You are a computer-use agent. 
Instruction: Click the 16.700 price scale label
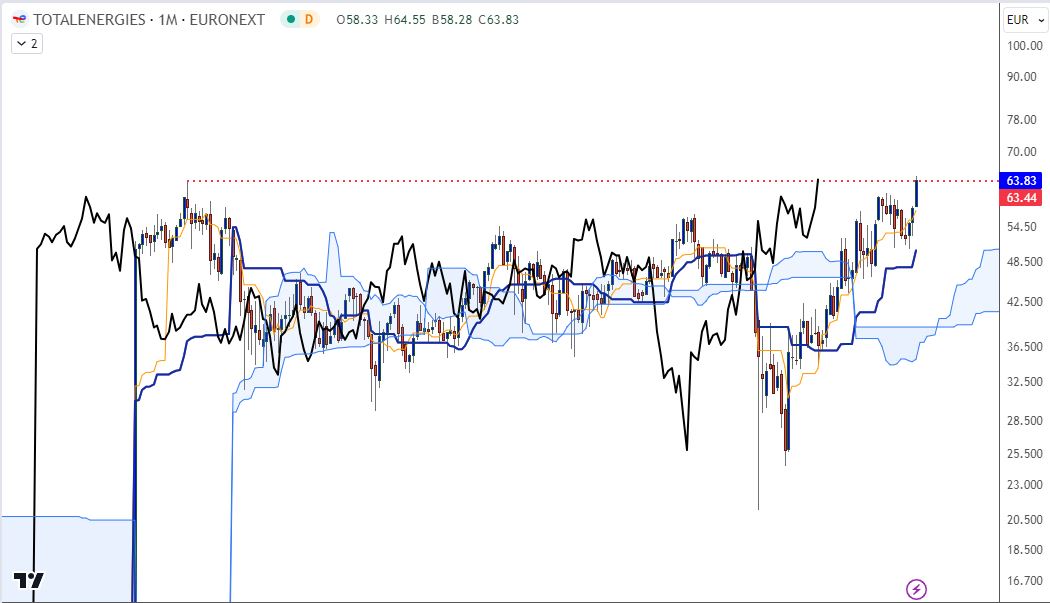[x=1025, y=581]
